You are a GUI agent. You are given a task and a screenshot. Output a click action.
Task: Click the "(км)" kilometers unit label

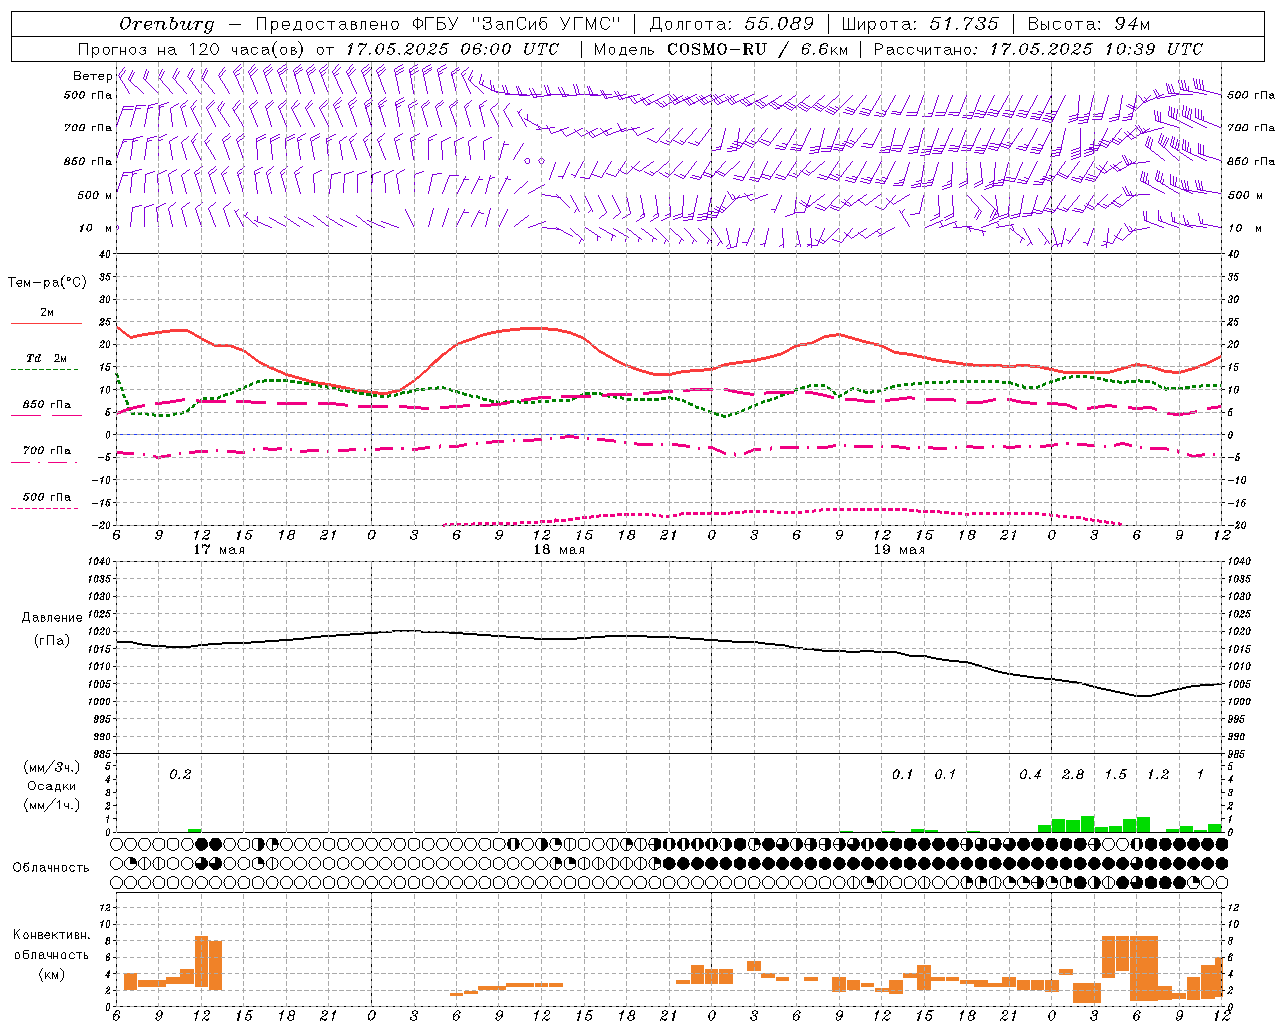[x=52, y=974]
